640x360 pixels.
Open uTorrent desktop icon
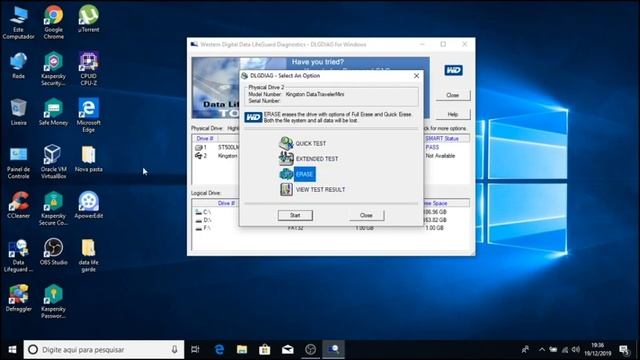coord(89,19)
